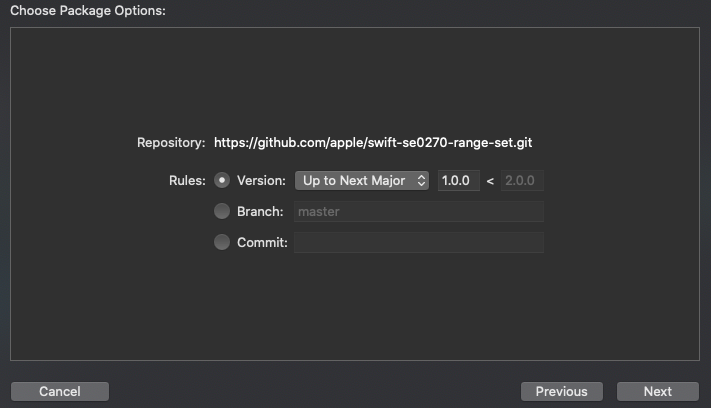The height and width of the screenshot is (408, 711).
Task: Select the Version rule radio button
Action: click(x=222, y=180)
